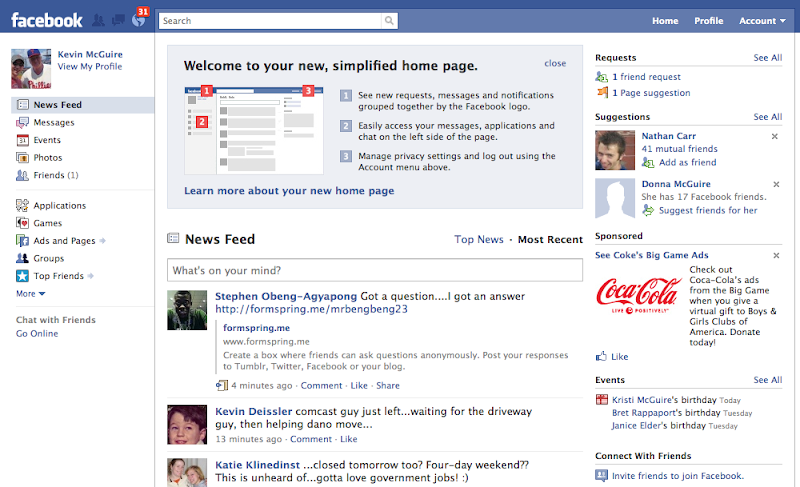
Task: Click See Coke's Big Game Ads title
Action: (x=652, y=255)
